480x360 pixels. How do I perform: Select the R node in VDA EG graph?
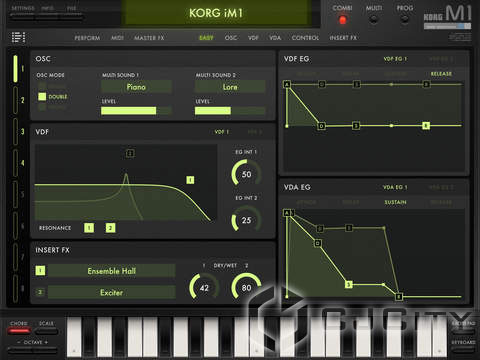(399, 296)
